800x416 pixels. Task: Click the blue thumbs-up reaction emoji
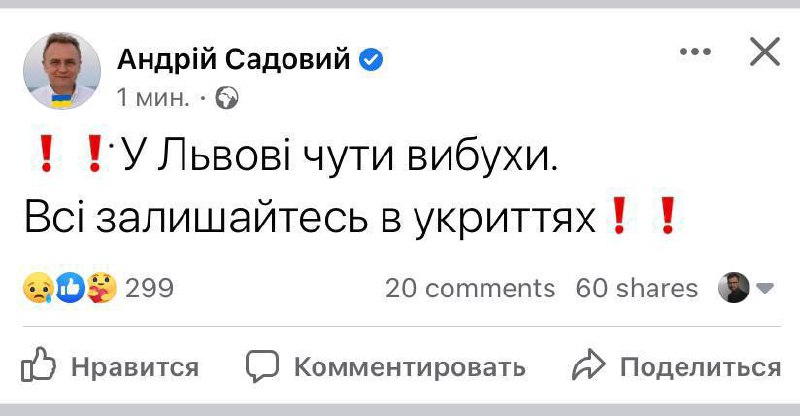(x=67, y=288)
